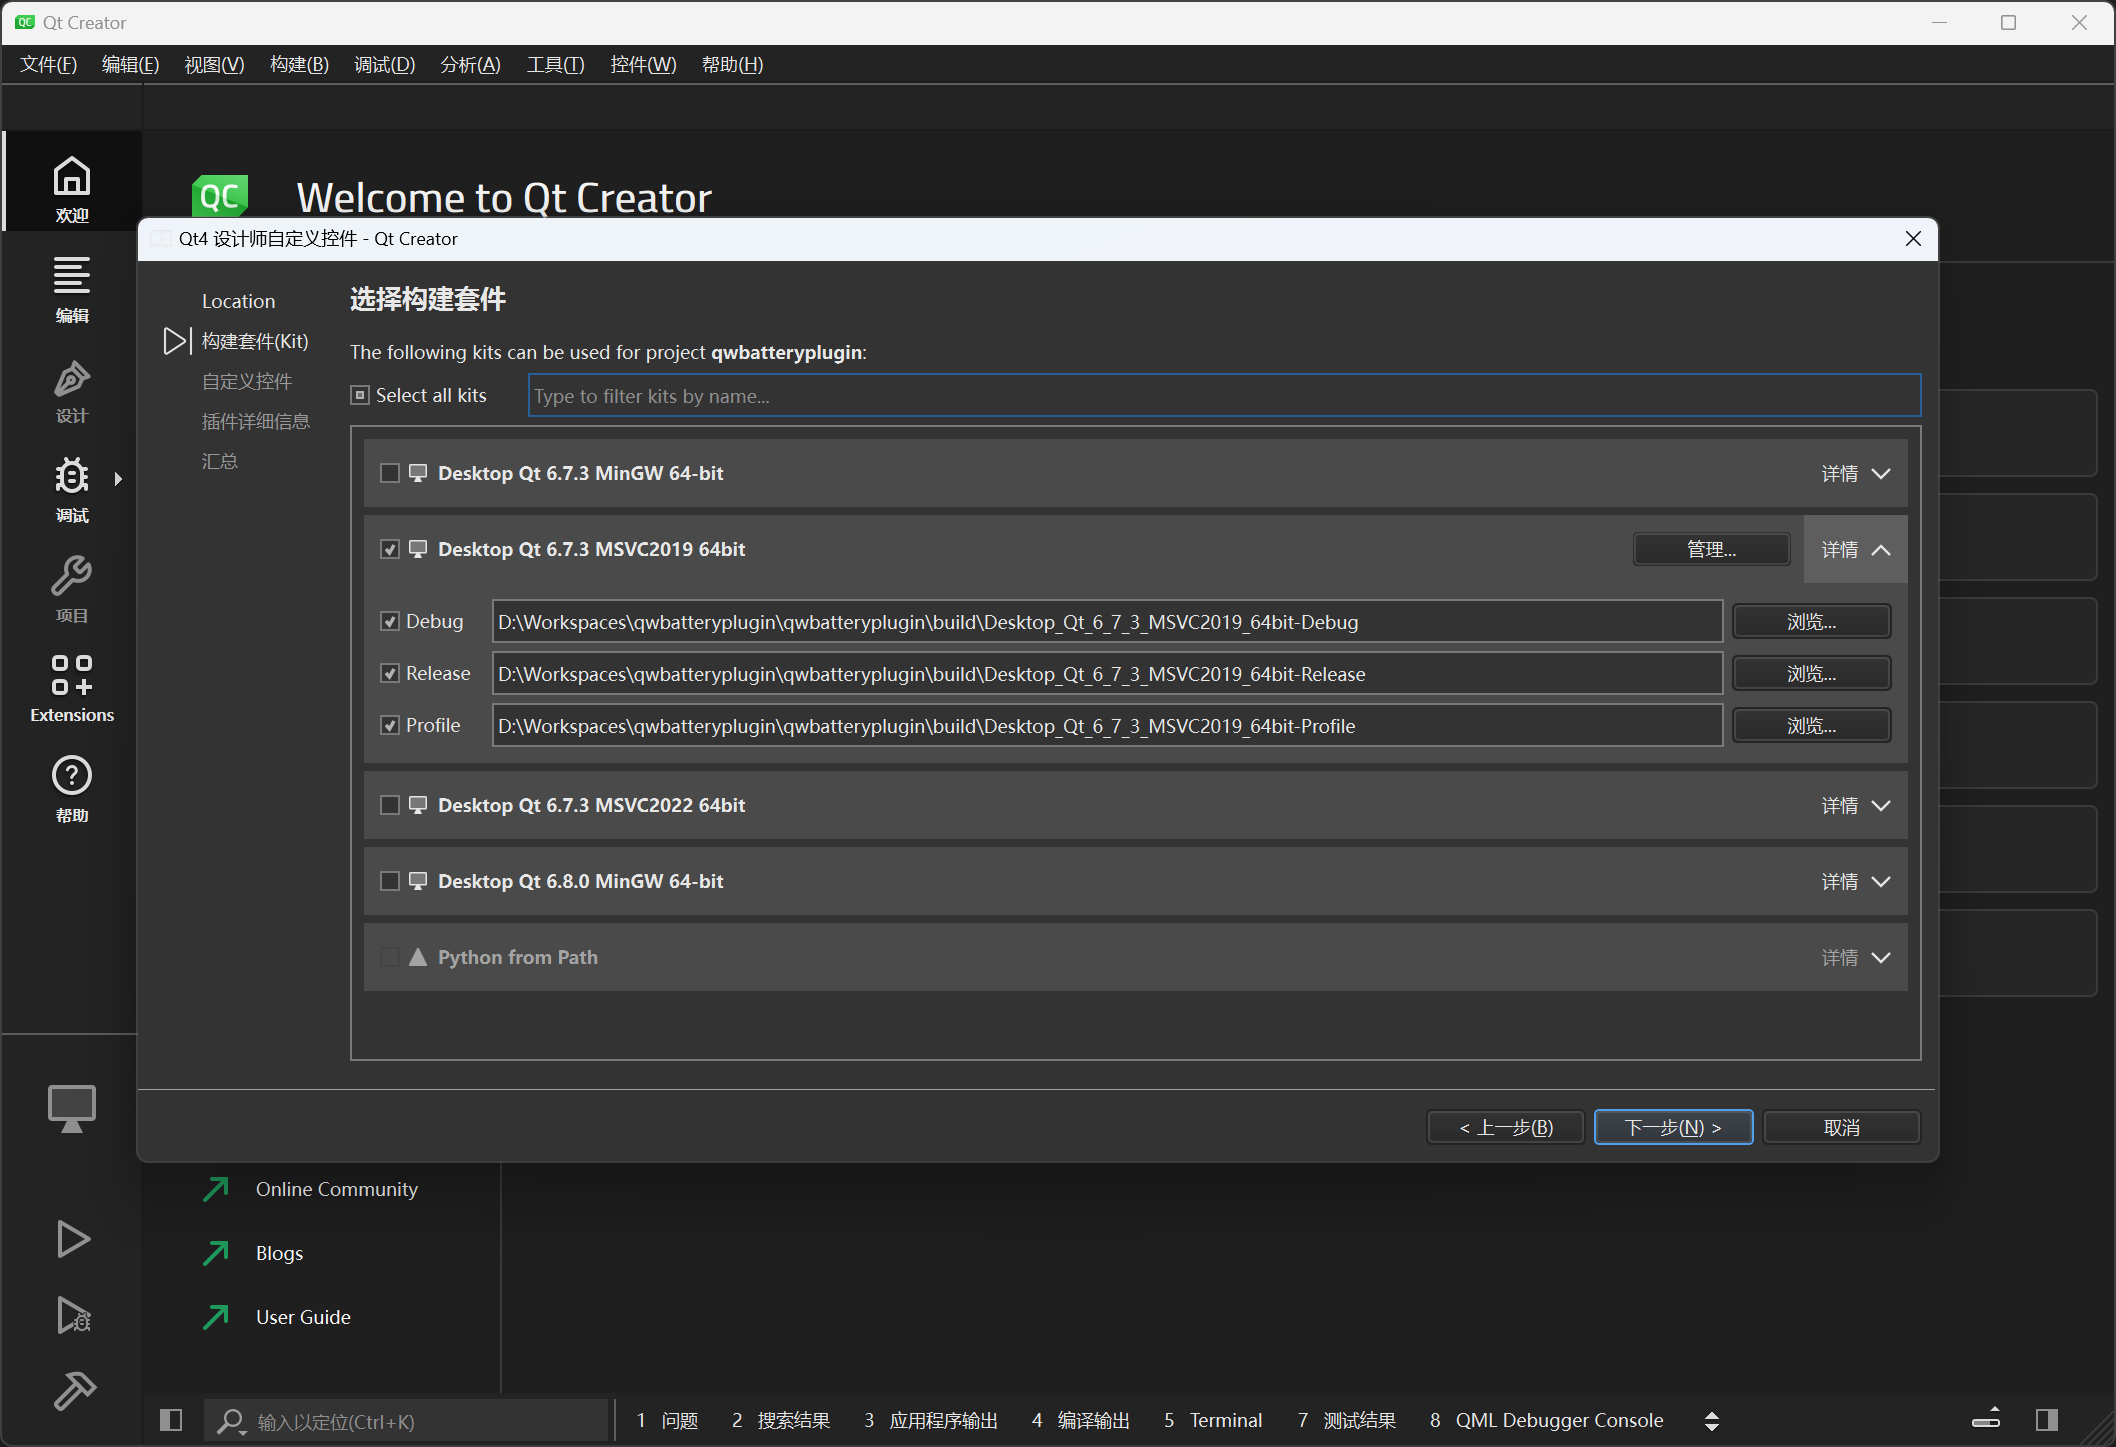
Task: Click the Online Community arrow icon
Action: pos(216,1189)
